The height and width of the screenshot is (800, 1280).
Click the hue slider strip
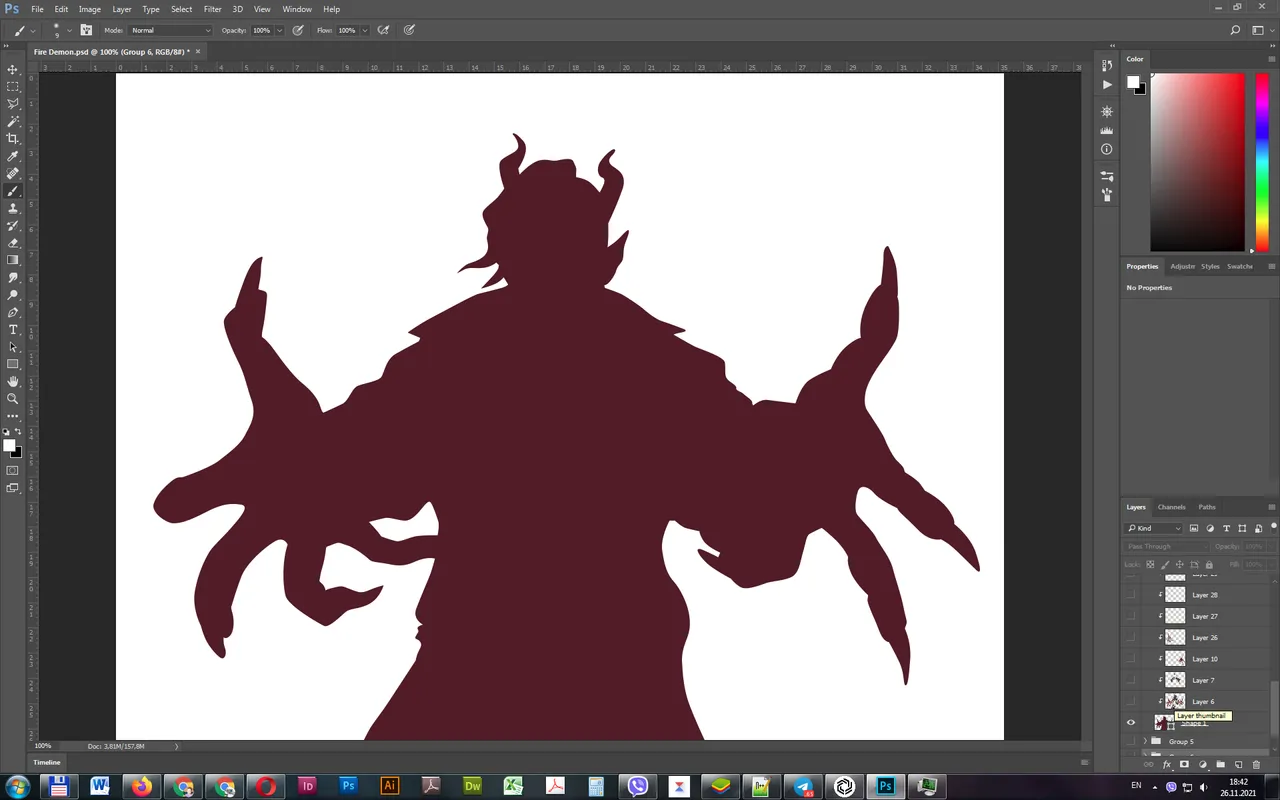click(x=1260, y=162)
